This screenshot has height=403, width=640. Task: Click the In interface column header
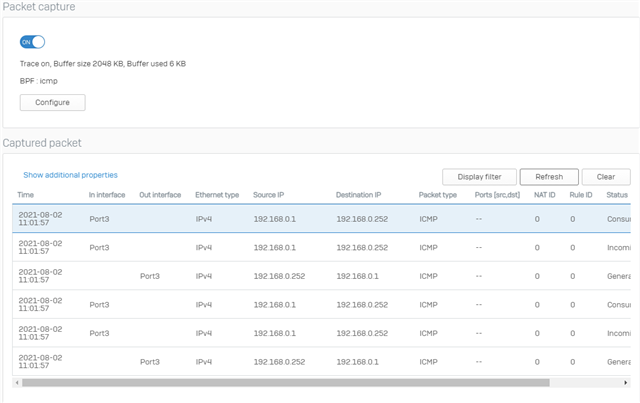(107, 195)
